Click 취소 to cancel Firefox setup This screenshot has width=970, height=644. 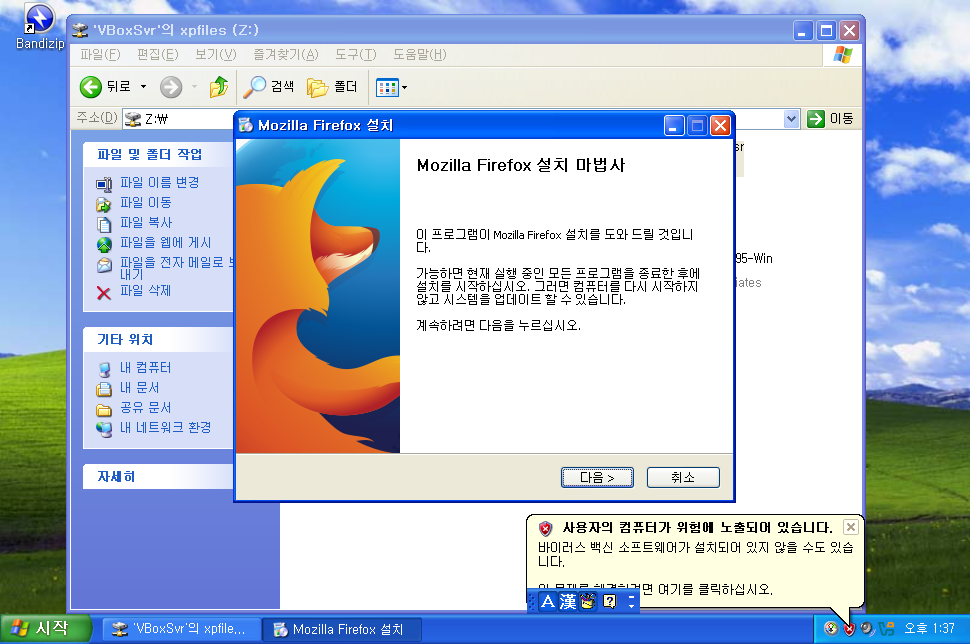[x=683, y=478]
